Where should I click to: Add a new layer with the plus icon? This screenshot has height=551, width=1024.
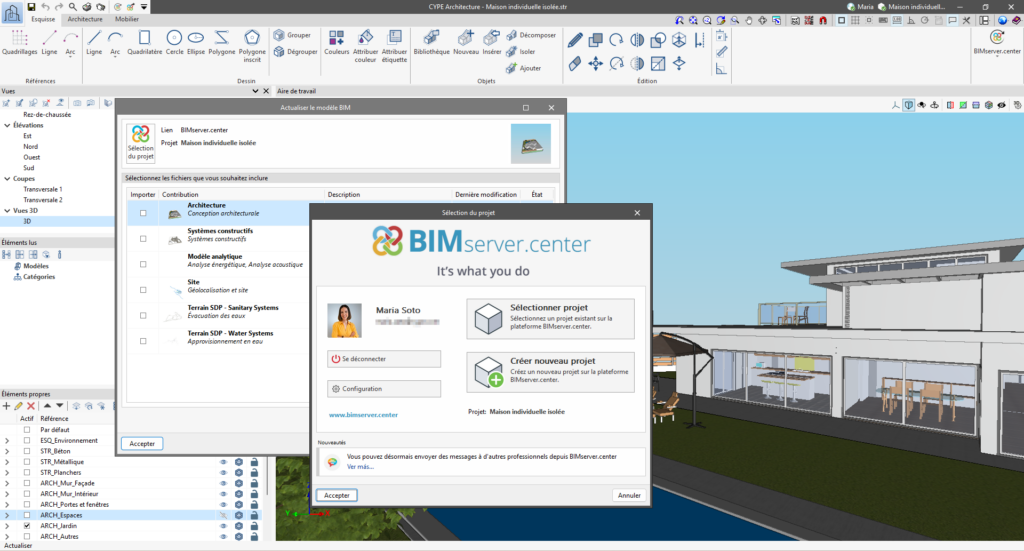click(7, 406)
